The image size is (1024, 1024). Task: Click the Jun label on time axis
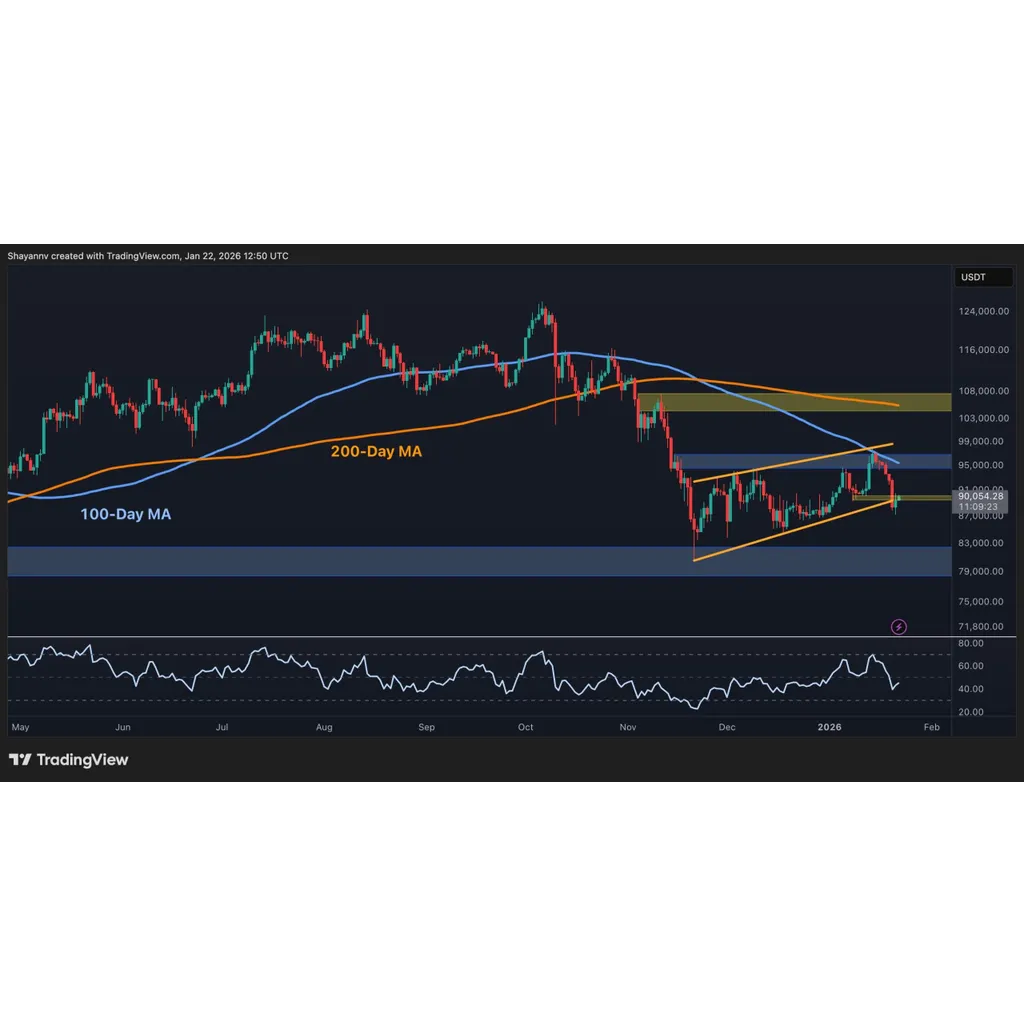coord(123,728)
